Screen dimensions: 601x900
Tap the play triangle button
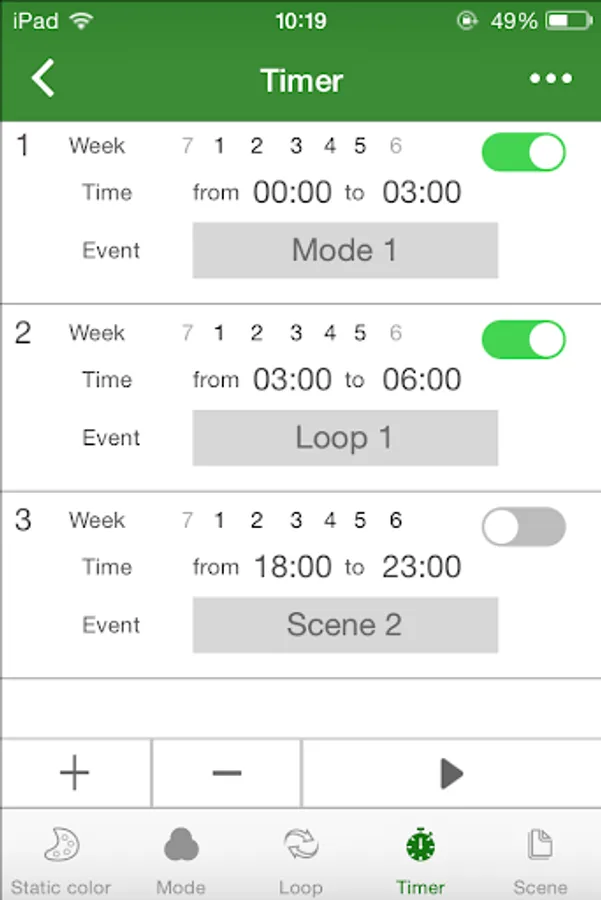point(451,773)
